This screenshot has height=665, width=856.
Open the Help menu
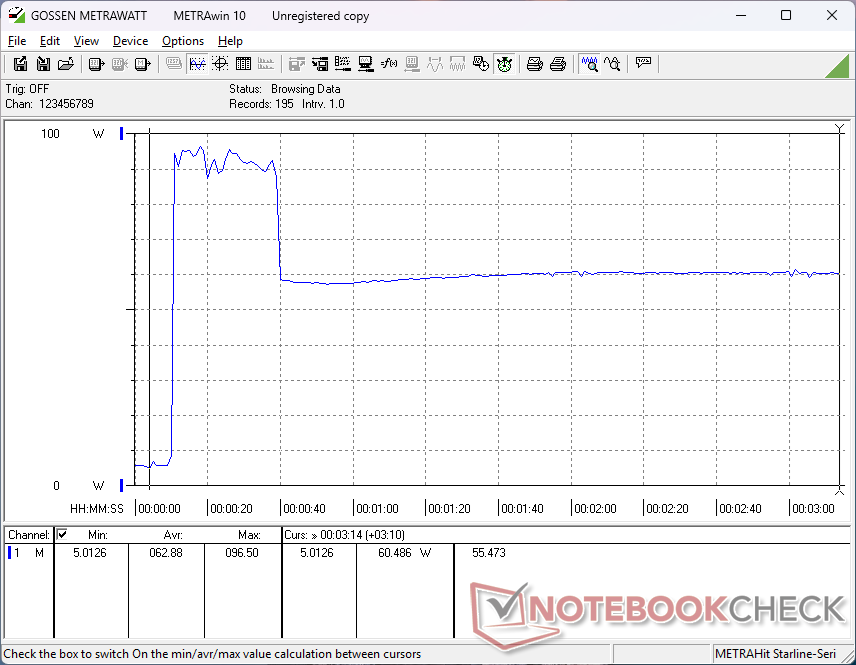click(230, 41)
